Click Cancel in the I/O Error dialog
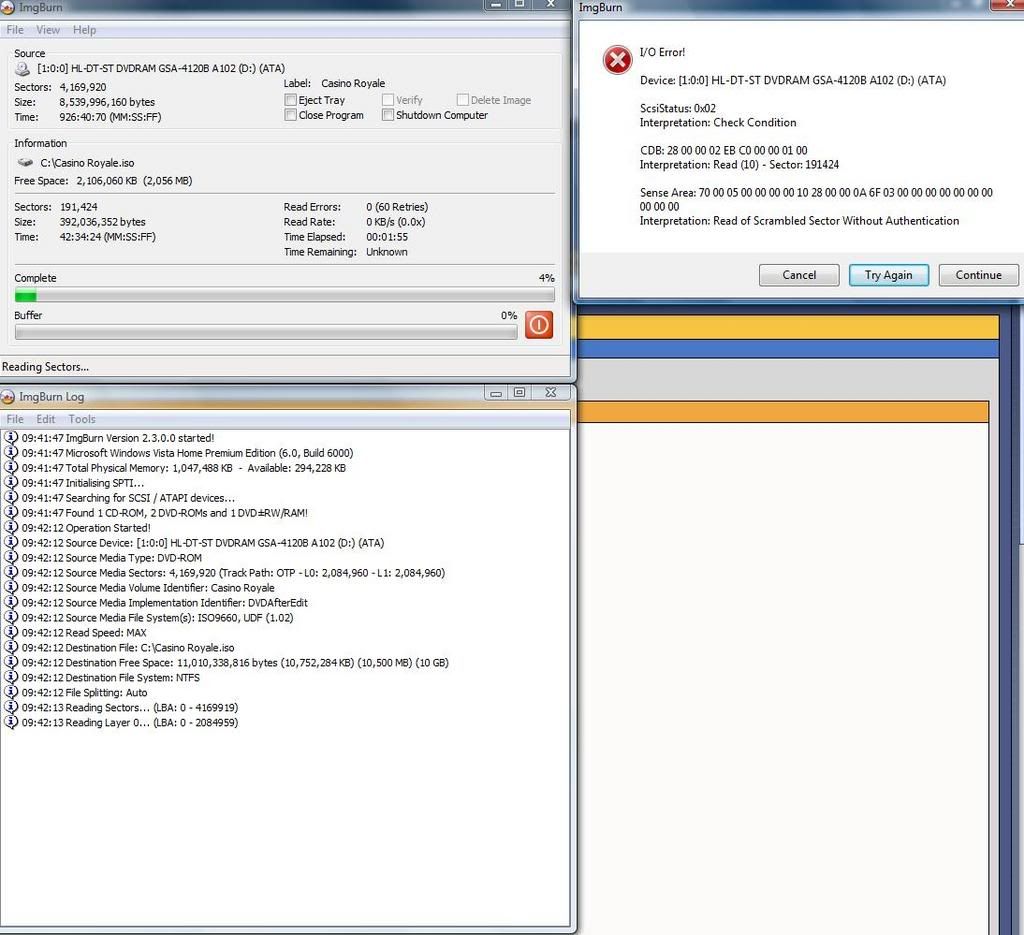Image resolution: width=1024 pixels, height=935 pixels. (799, 275)
